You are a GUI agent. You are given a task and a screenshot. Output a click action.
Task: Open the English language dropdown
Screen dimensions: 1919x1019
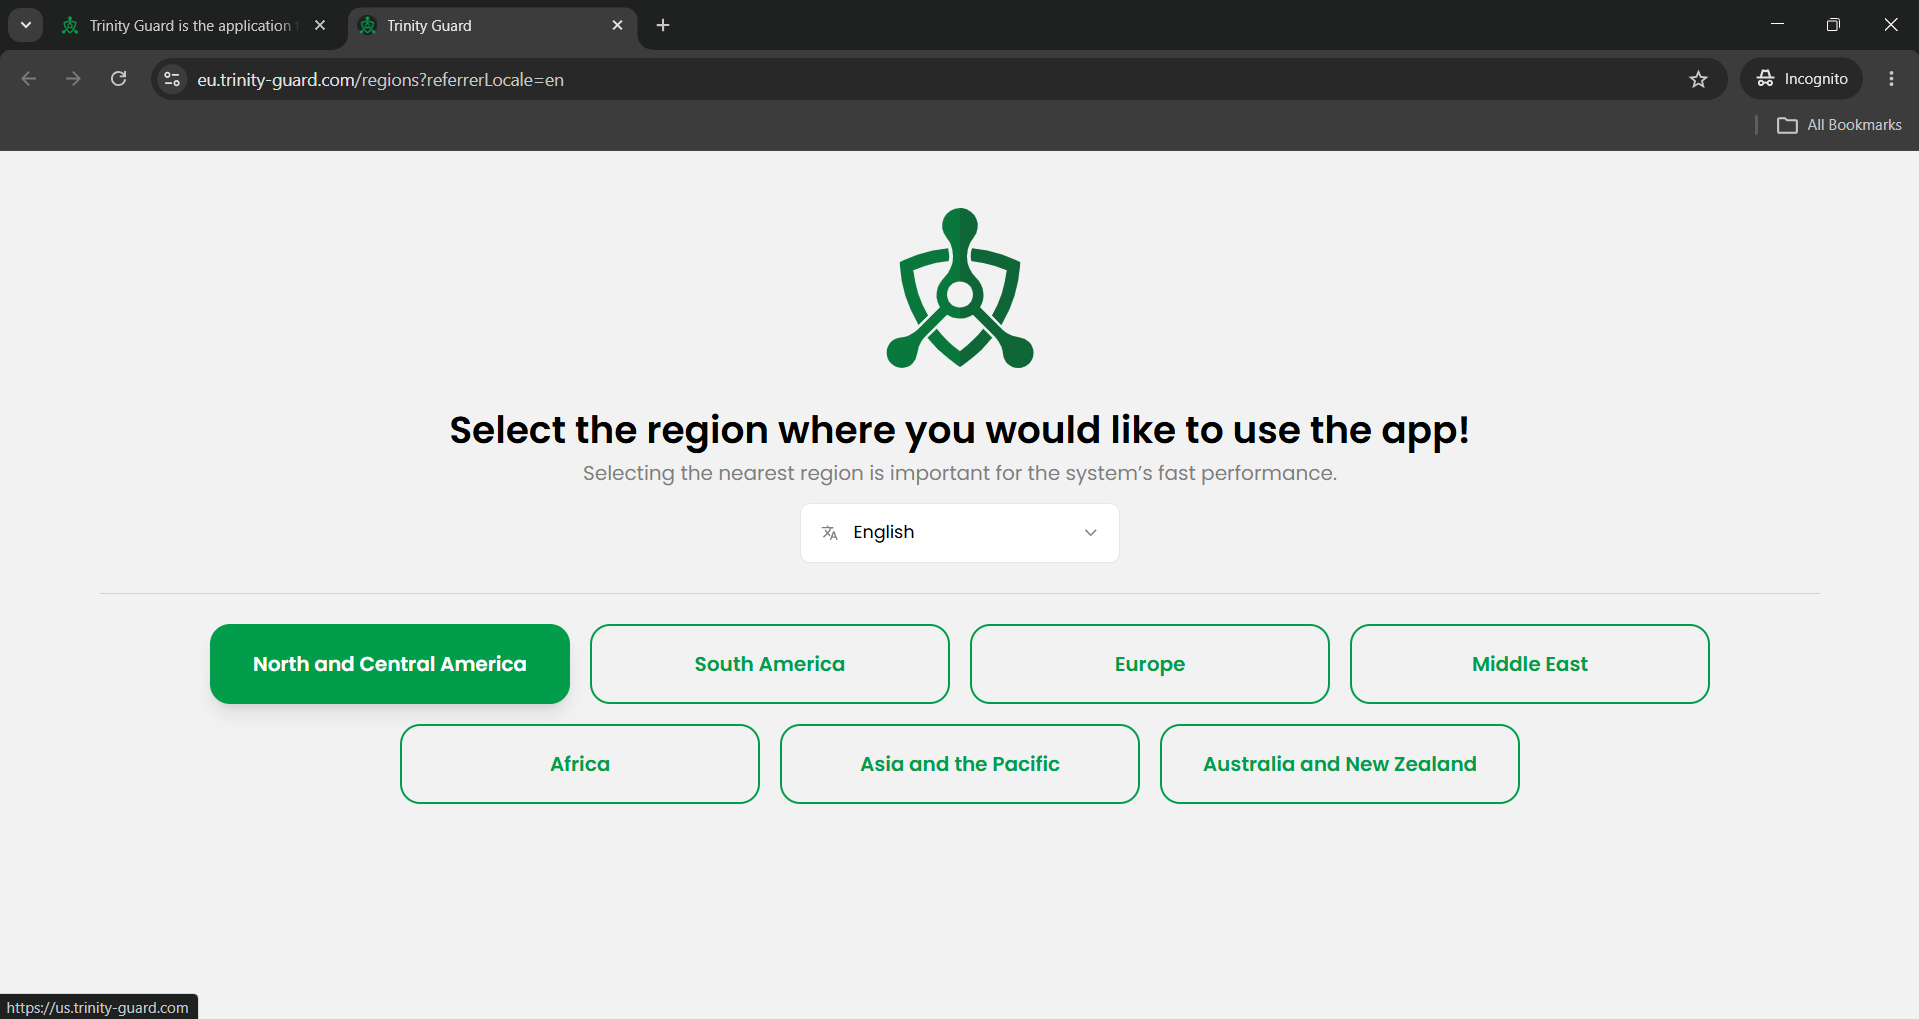point(959,533)
